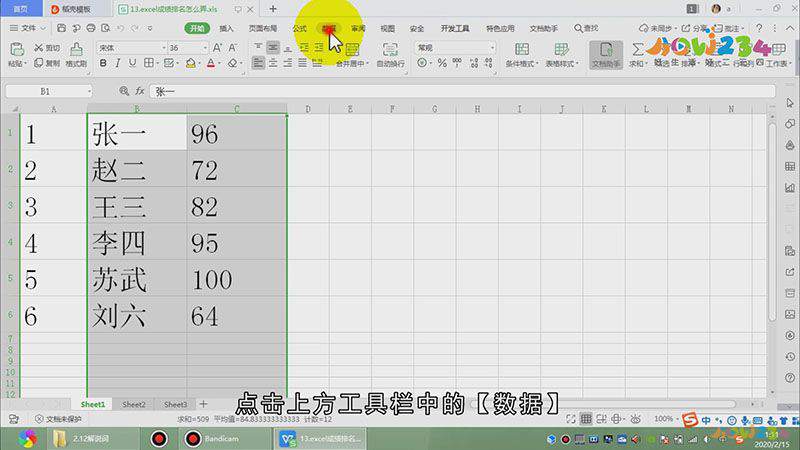Click the Format Painter (格式刷) icon
Viewport: 800px width, 450px height.
[x=76, y=49]
